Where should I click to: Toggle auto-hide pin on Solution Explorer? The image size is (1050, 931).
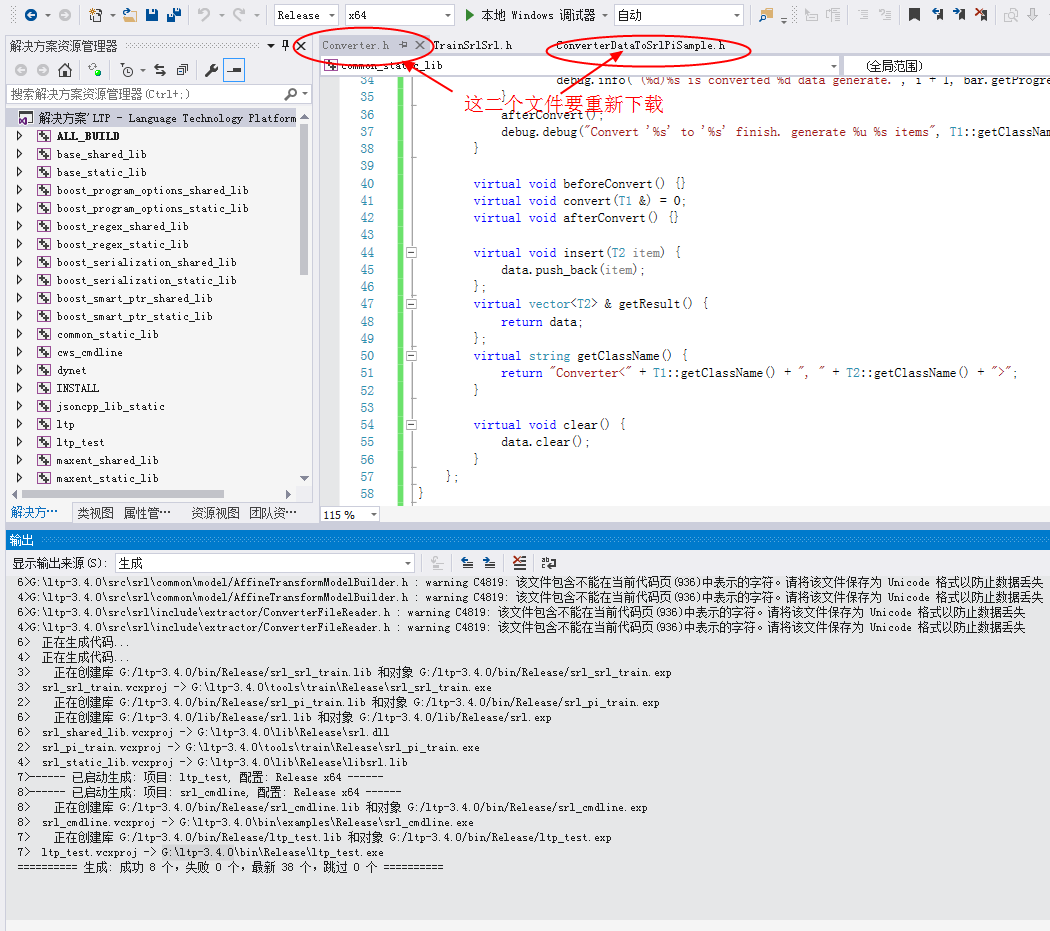pos(285,44)
